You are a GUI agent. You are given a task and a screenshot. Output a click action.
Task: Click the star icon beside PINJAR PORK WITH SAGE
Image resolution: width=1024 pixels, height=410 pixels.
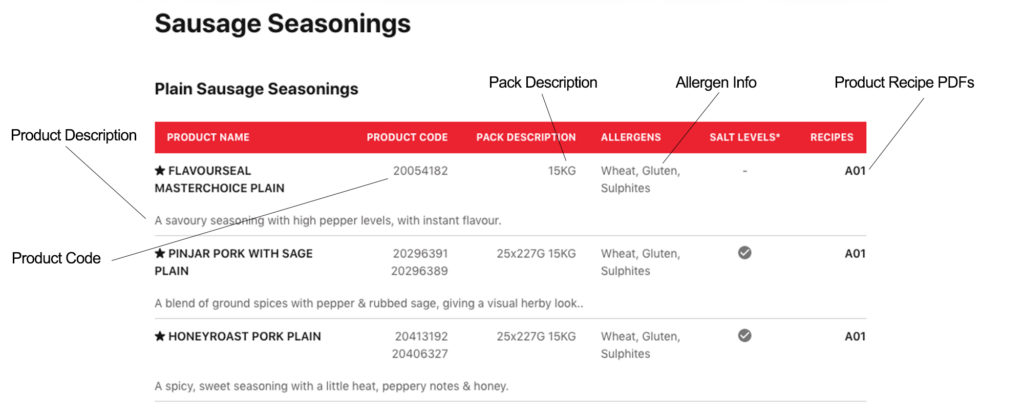[160, 253]
